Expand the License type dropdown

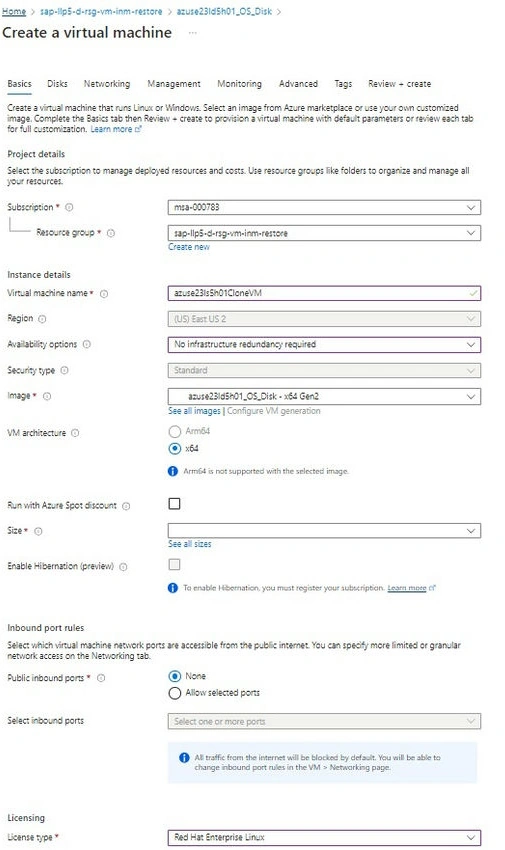pos(324,837)
